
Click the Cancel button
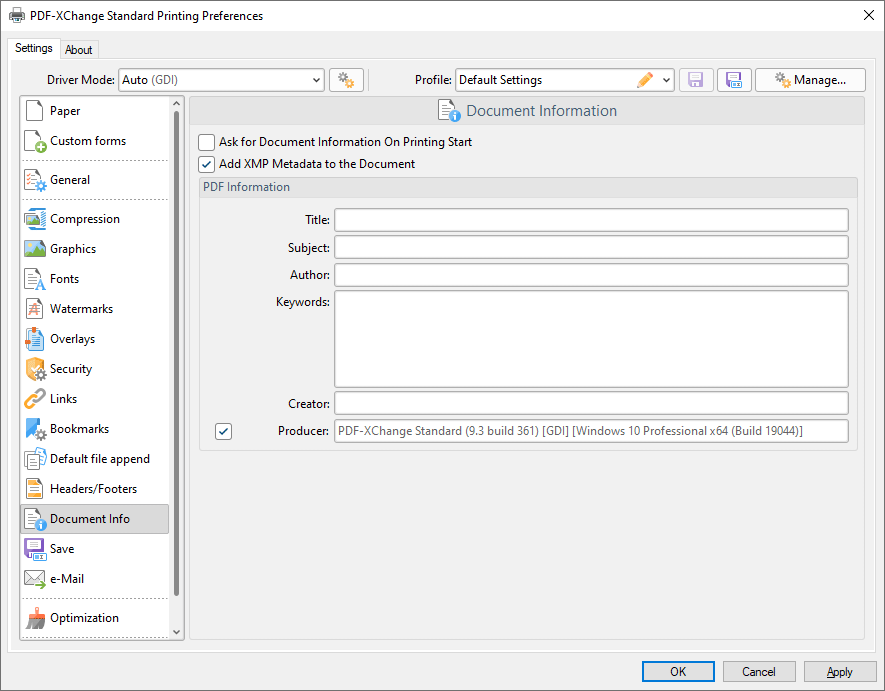pyautogui.click(x=759, y=672)
